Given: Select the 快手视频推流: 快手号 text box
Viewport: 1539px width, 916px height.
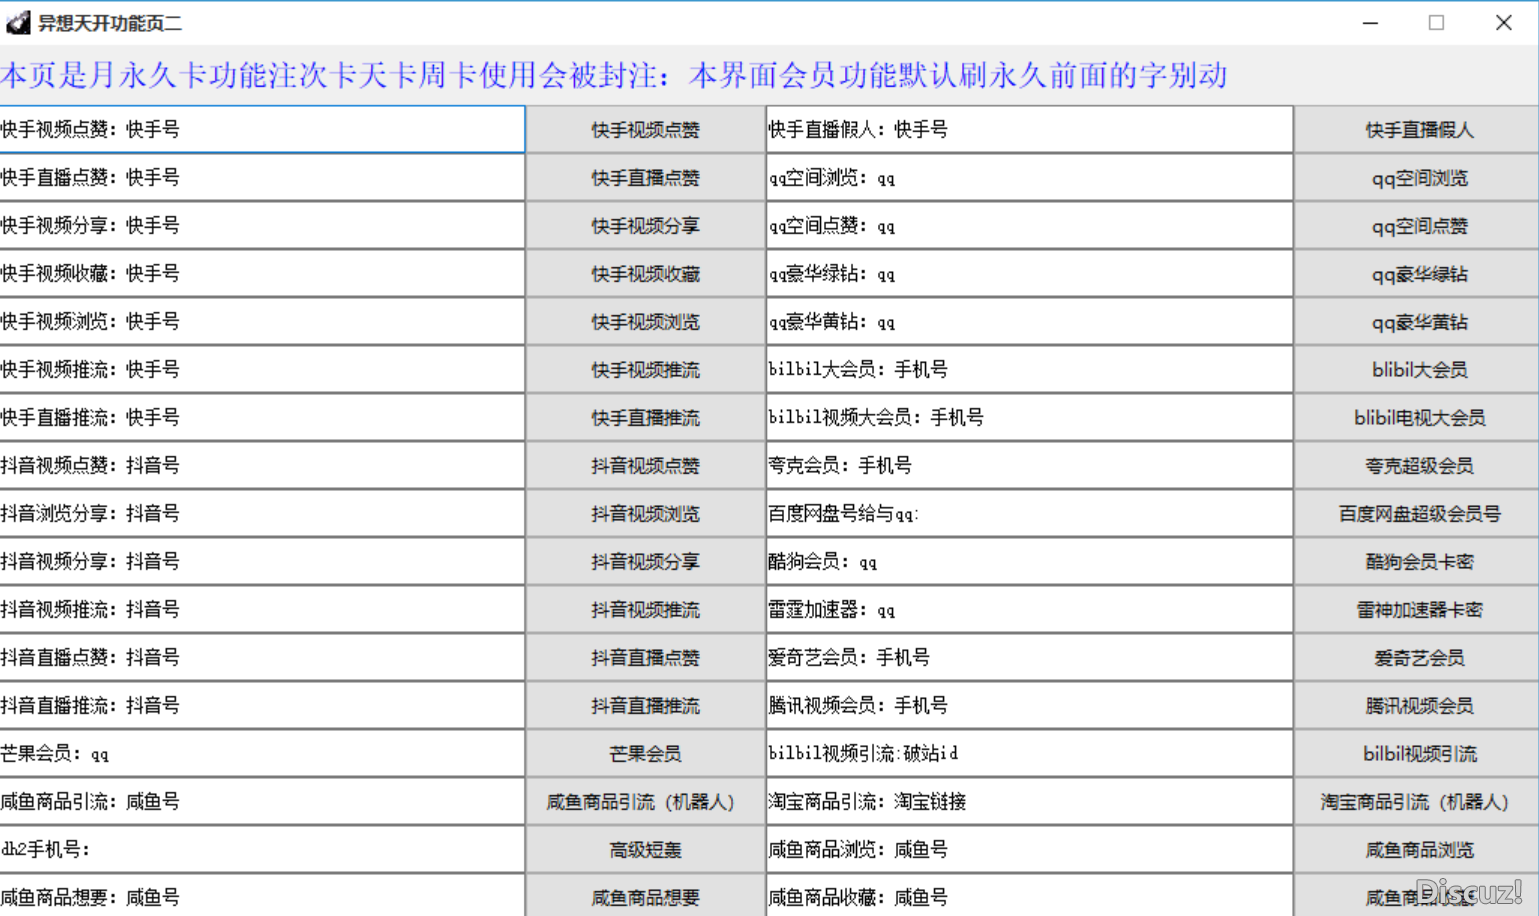Looking at the screenshot, I should tap(262, 370).
